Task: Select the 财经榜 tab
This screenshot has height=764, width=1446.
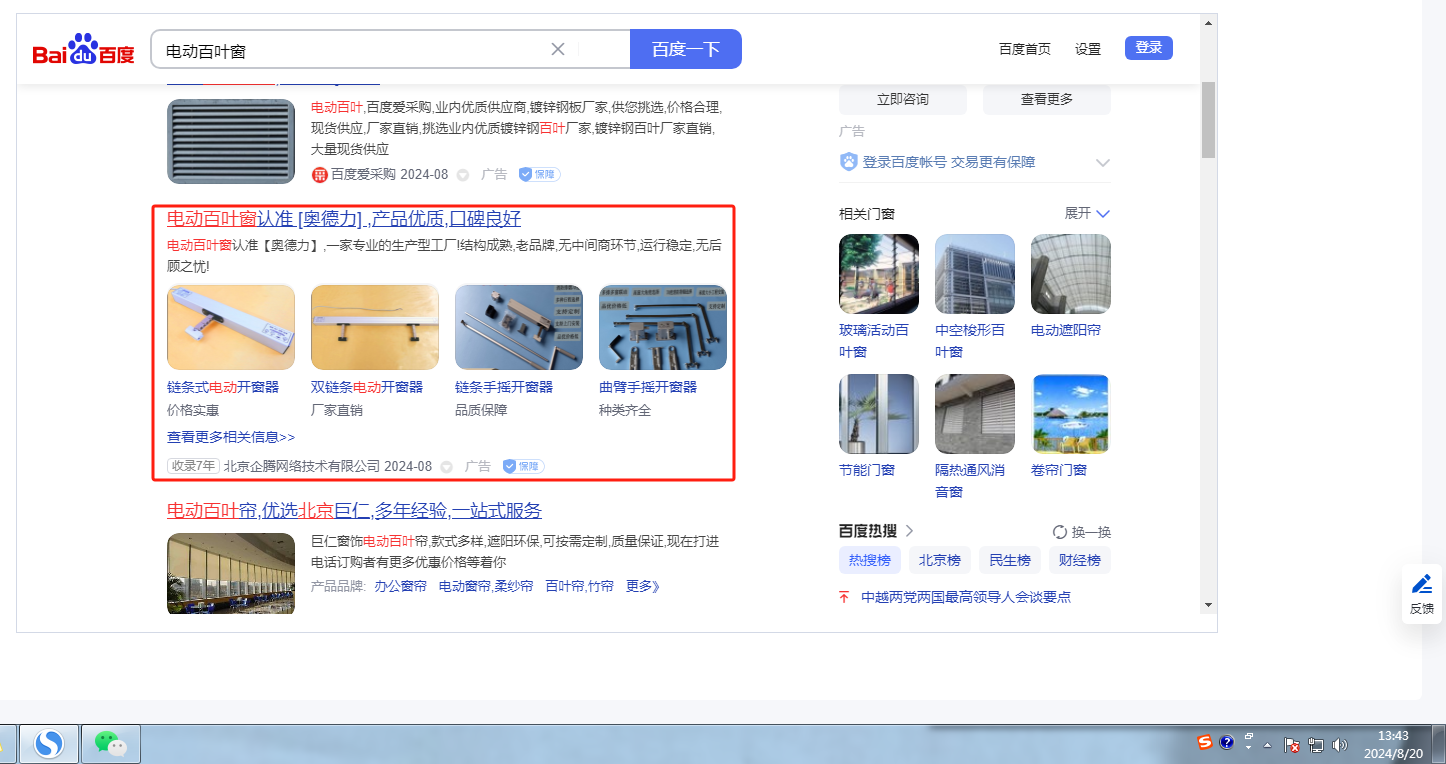Action: (x=1080, y=560)
